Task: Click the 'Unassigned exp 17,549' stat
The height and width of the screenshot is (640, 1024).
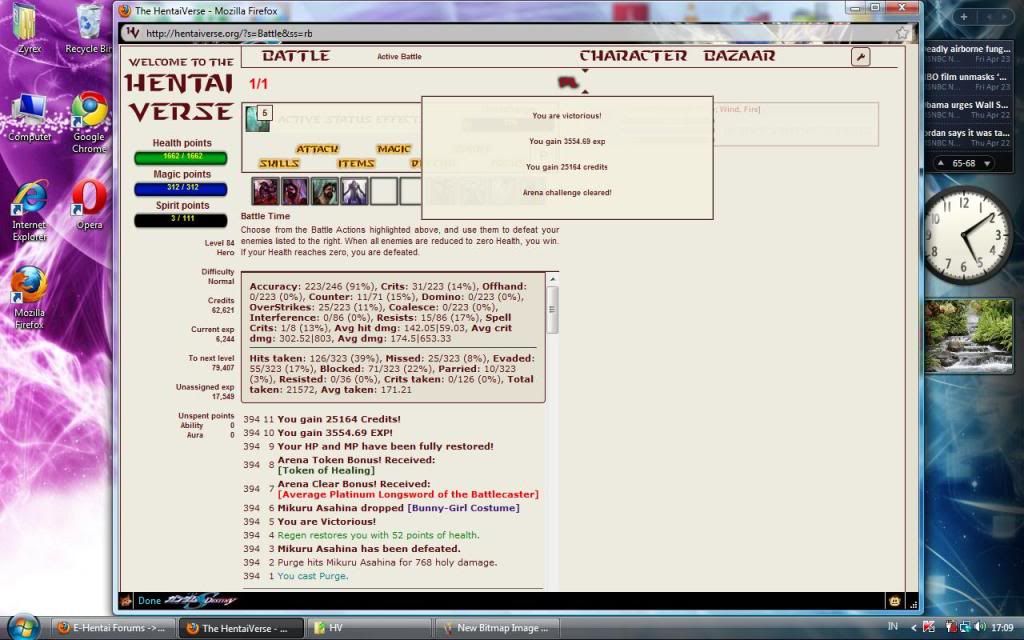Action: pyautogui.click(x=205, y=392)
